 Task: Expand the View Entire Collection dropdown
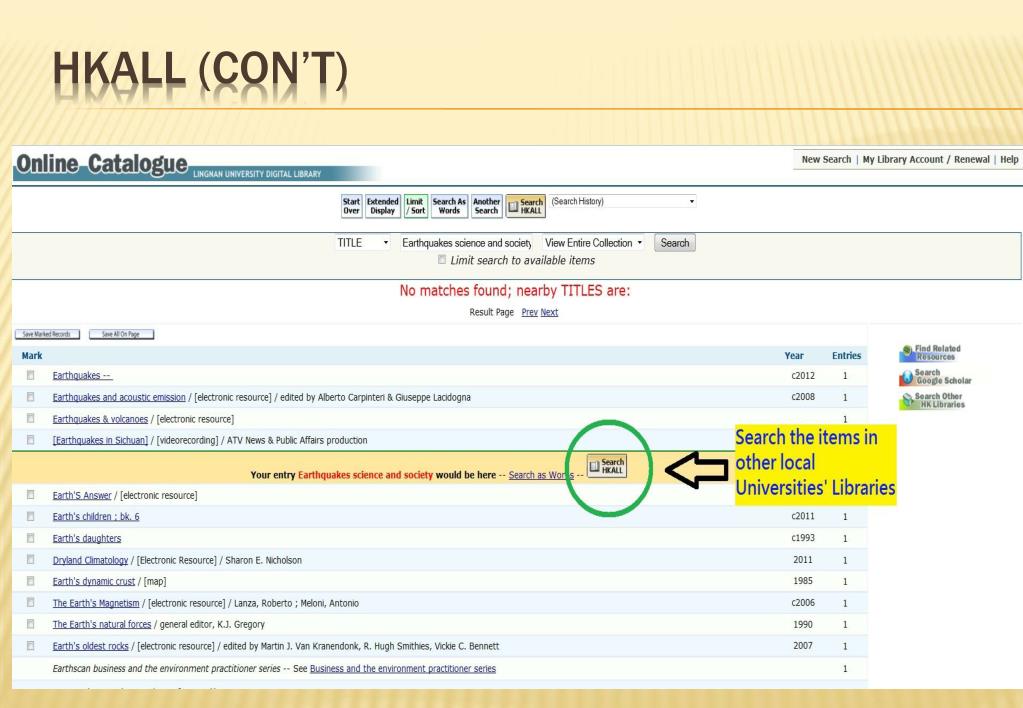tap(593, 243)
